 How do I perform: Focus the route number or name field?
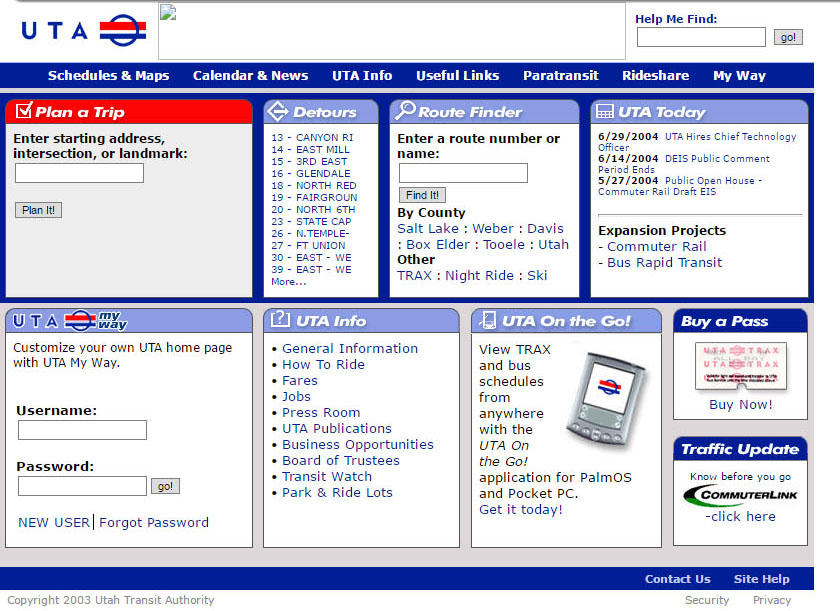(463, 173)
